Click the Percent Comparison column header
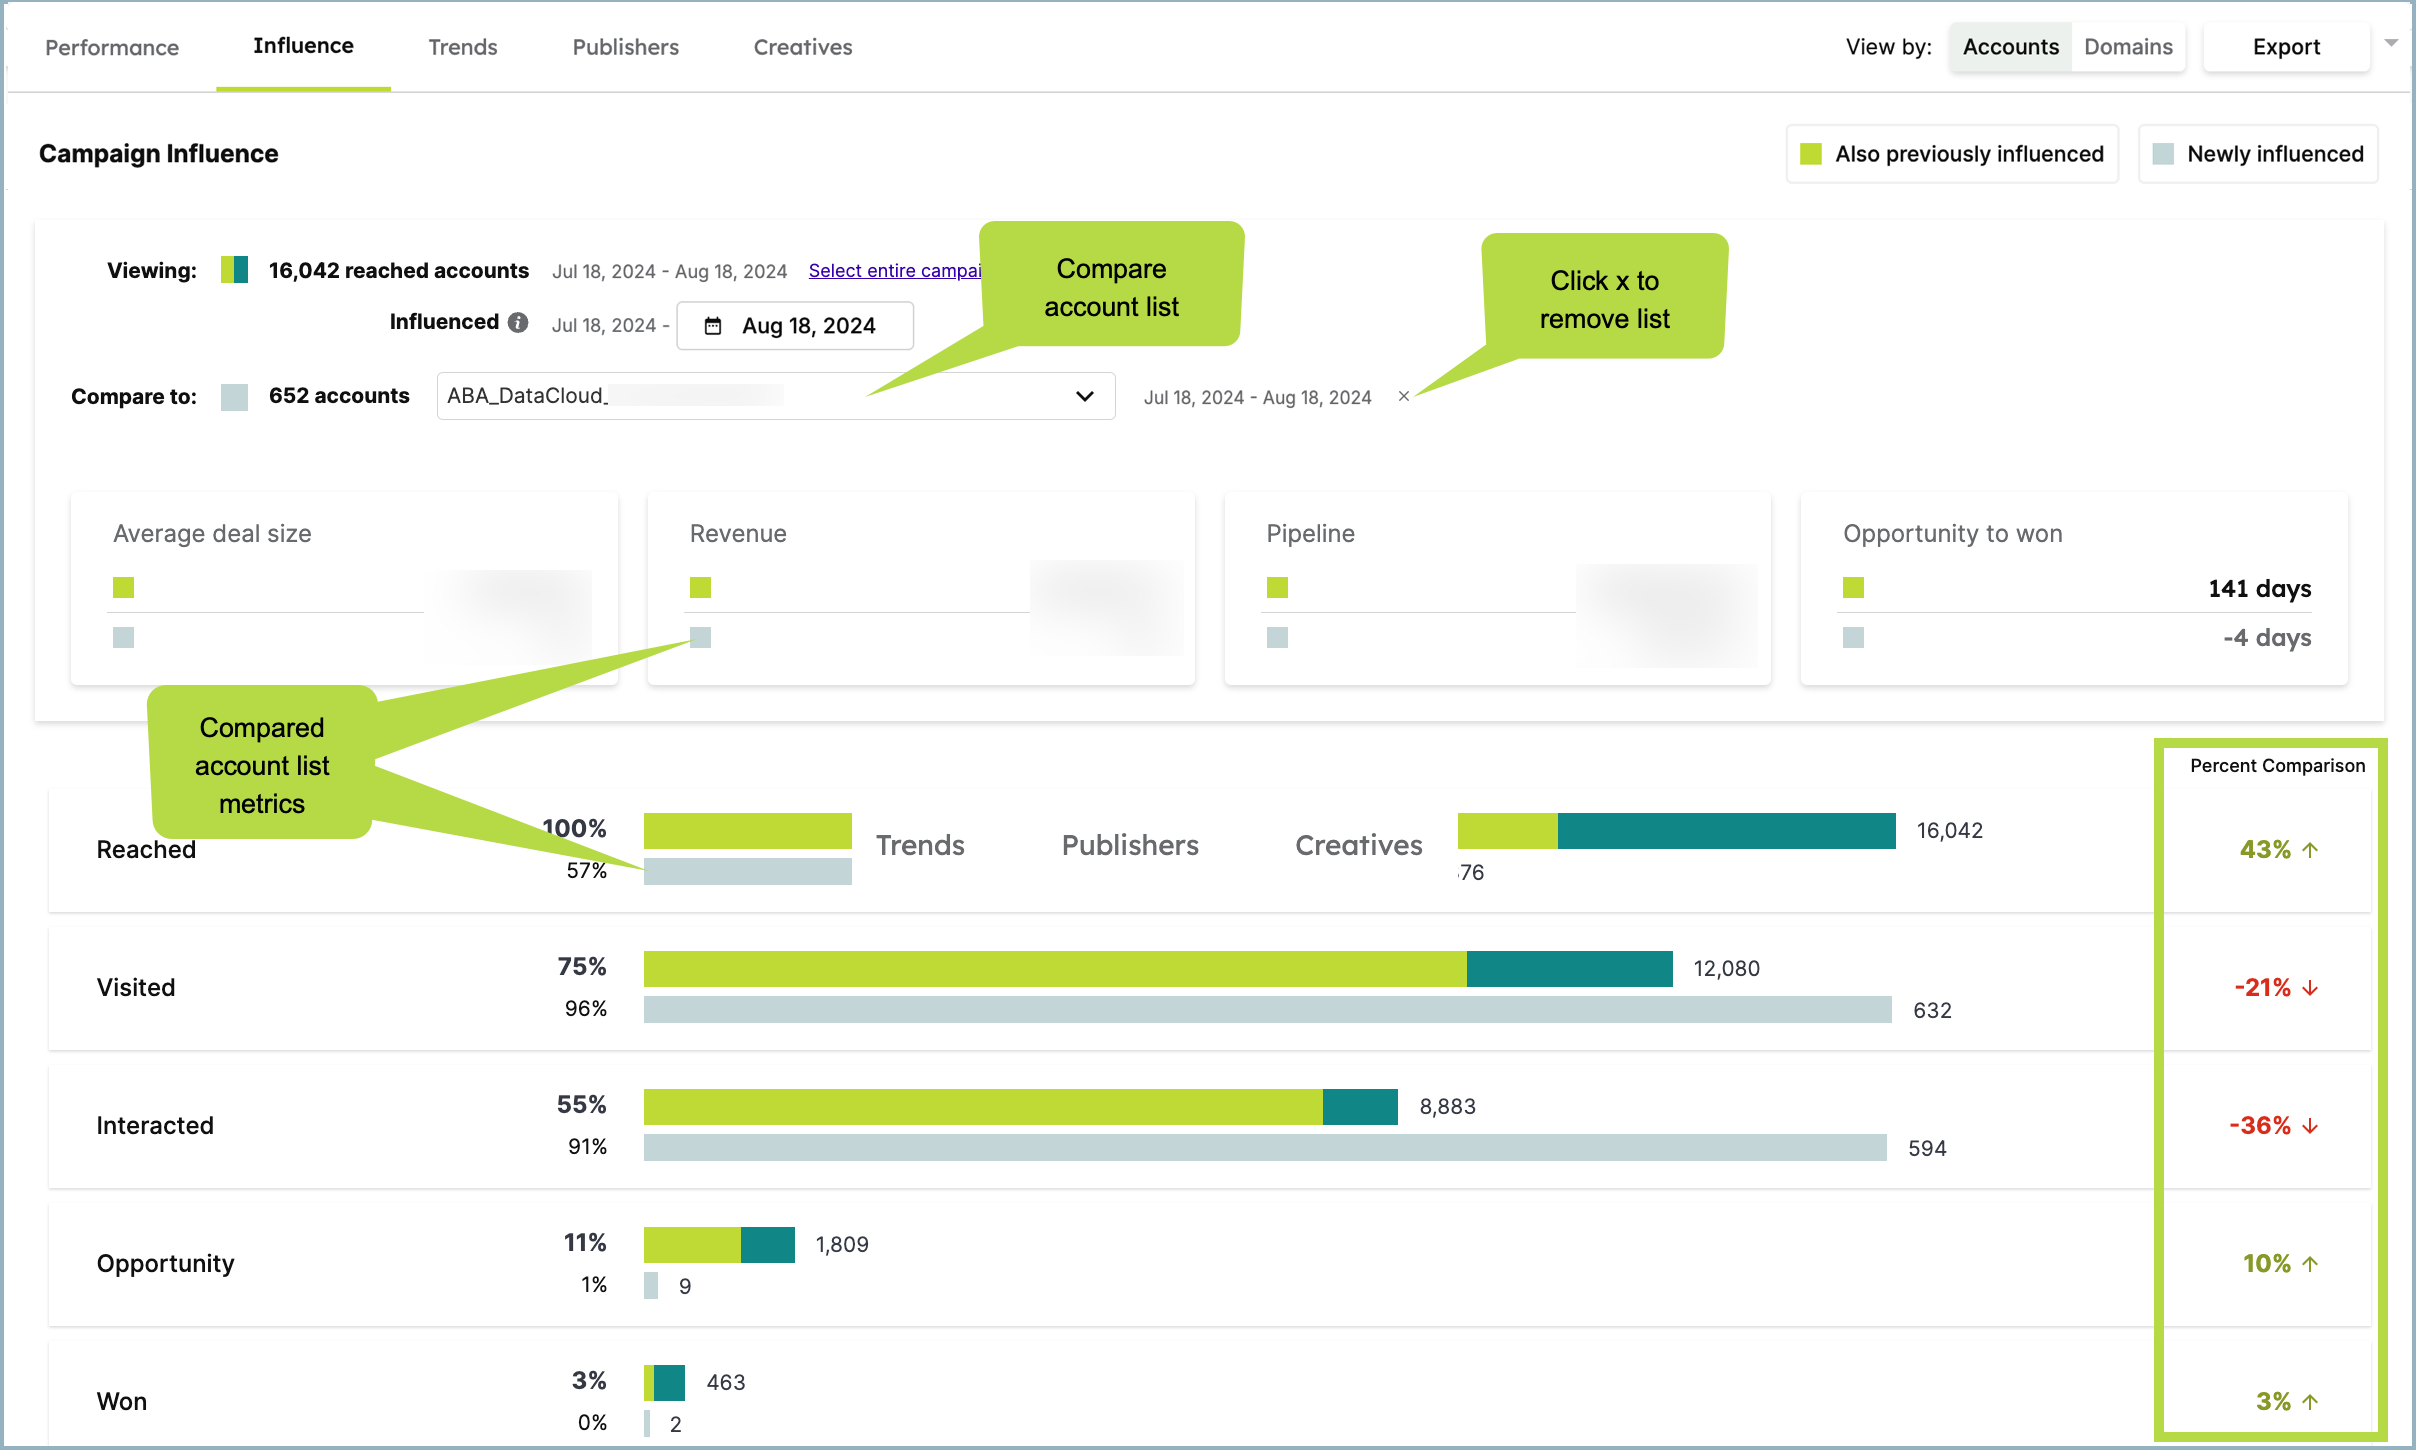 click(x=2277, y=766)
